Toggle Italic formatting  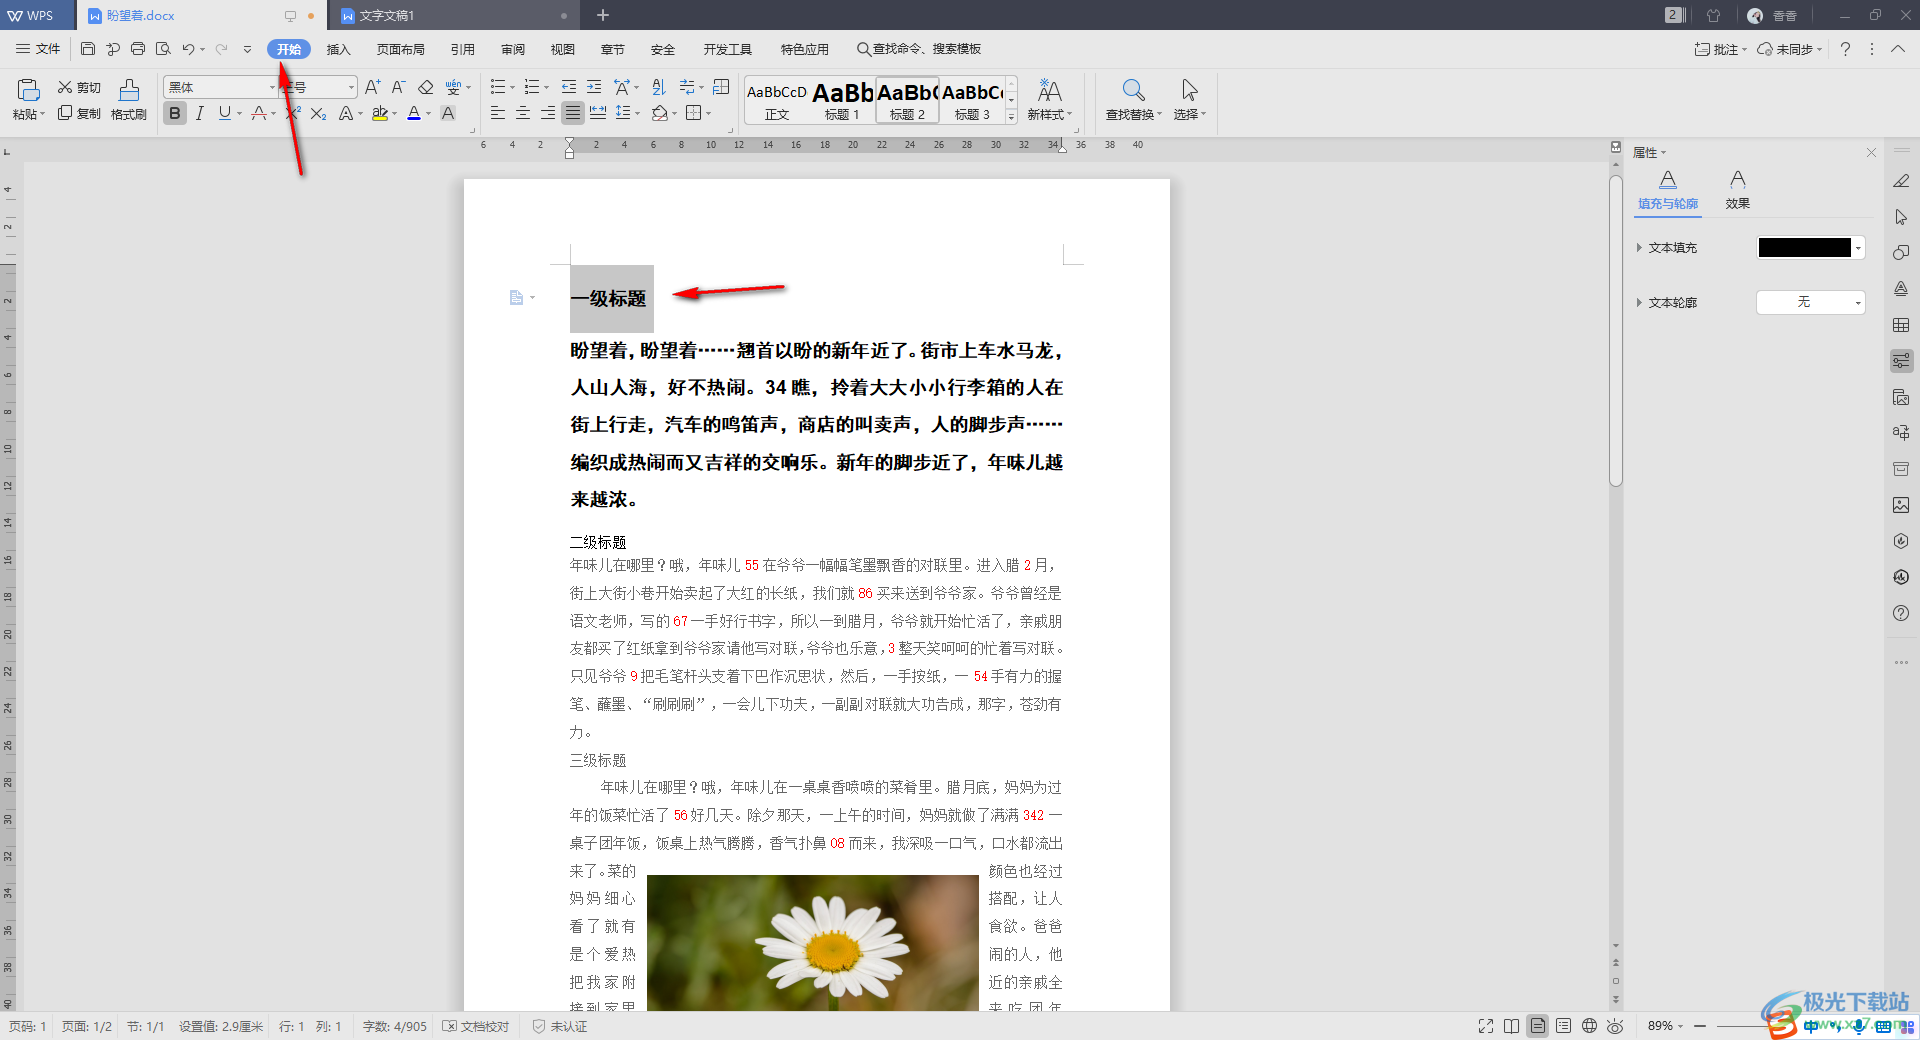point(200,114)
